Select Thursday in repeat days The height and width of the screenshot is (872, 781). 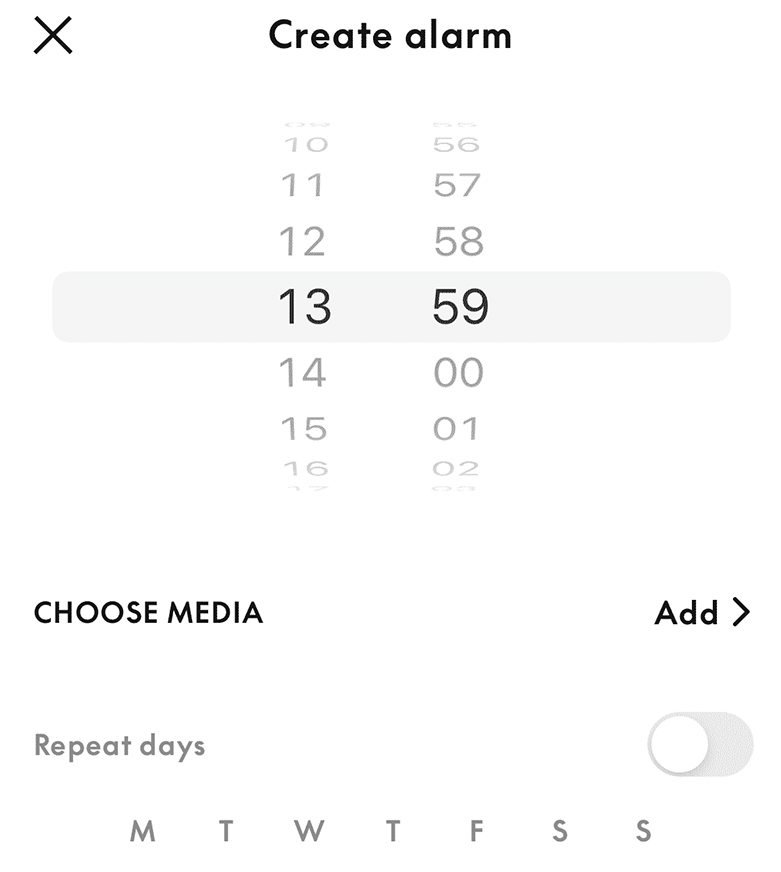[393, 831]
